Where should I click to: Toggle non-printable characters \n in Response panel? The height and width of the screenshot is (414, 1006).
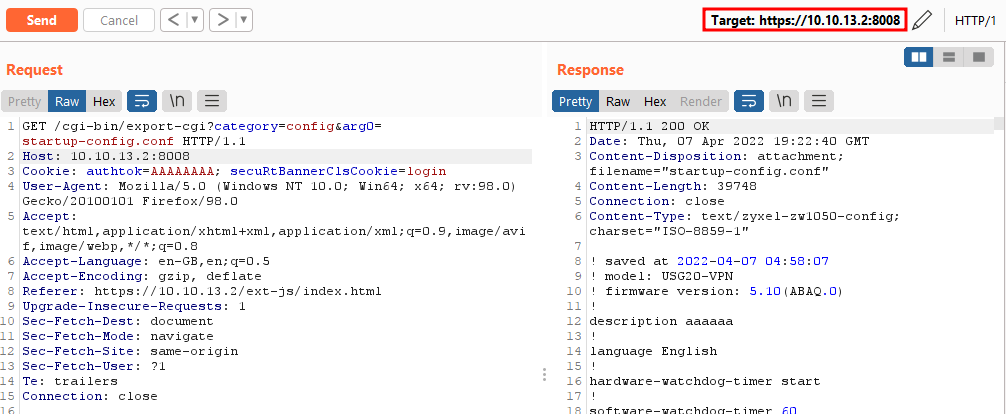point(785,101)
